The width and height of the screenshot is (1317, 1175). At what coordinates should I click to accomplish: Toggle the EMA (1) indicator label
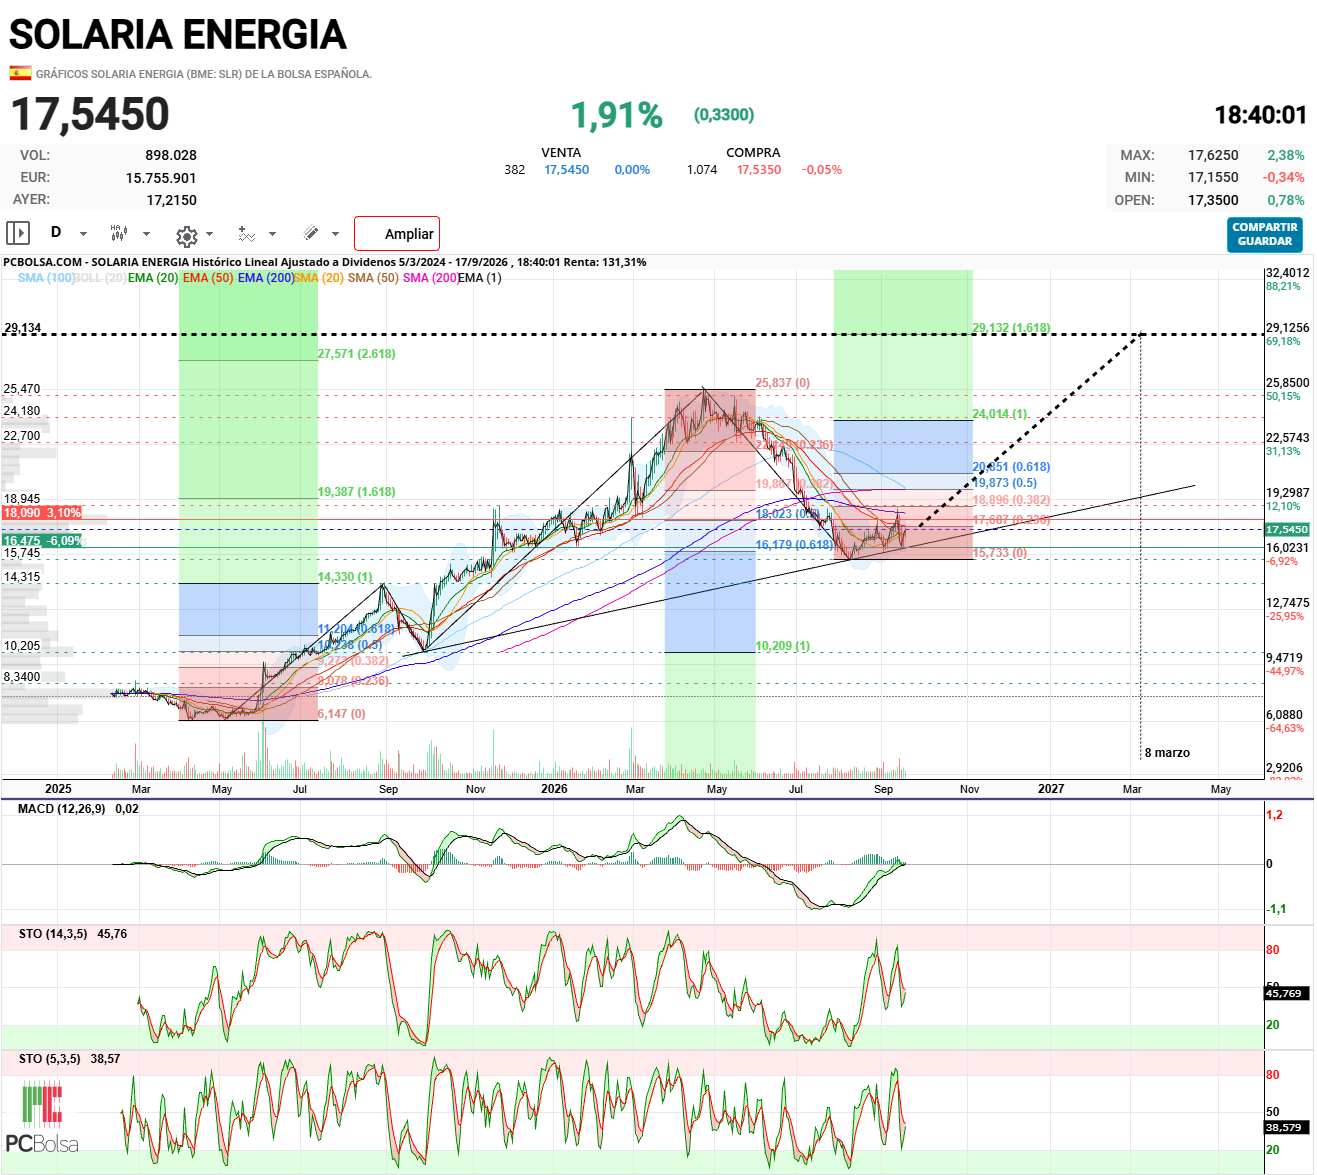click(480, 278)
